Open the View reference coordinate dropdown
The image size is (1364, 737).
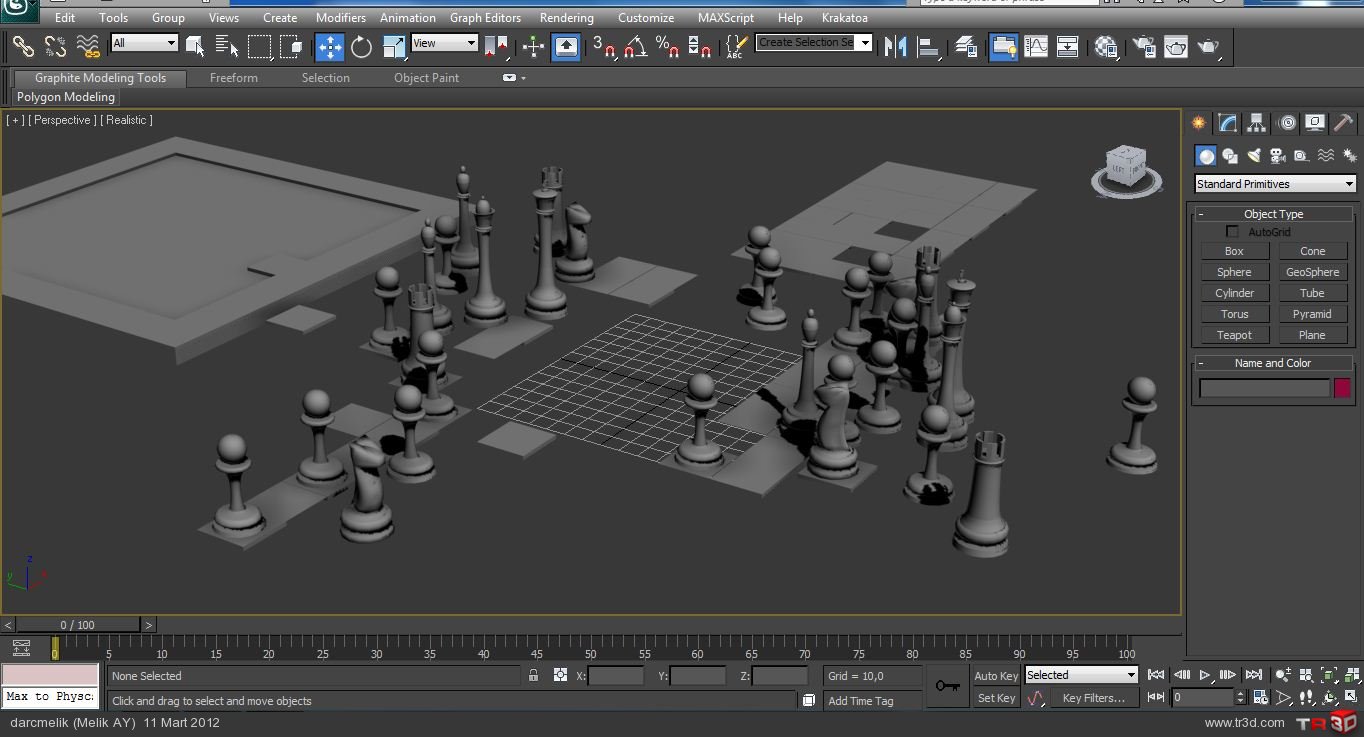pyautogui.click(x=444, y=43)
